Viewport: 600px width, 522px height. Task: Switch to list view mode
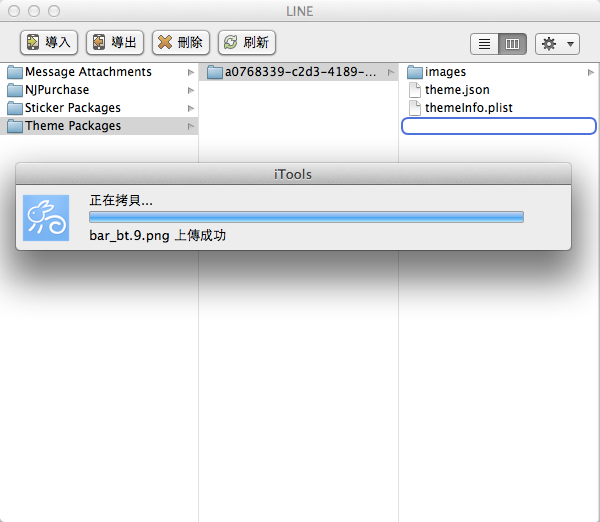484,44
